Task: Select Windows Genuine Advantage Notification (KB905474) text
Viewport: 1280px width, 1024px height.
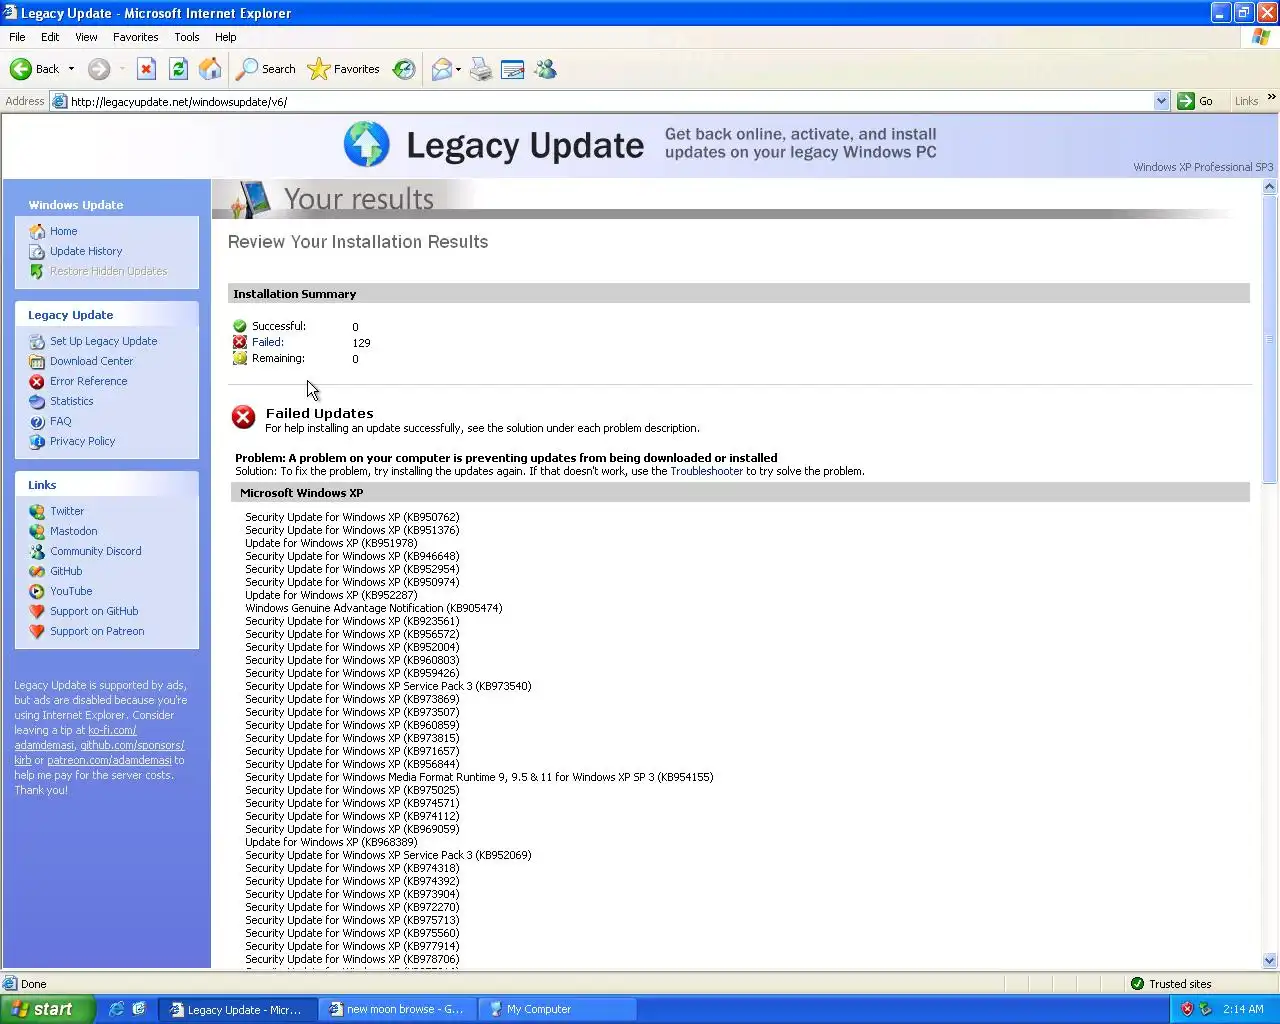Action: tap(374, 608)
